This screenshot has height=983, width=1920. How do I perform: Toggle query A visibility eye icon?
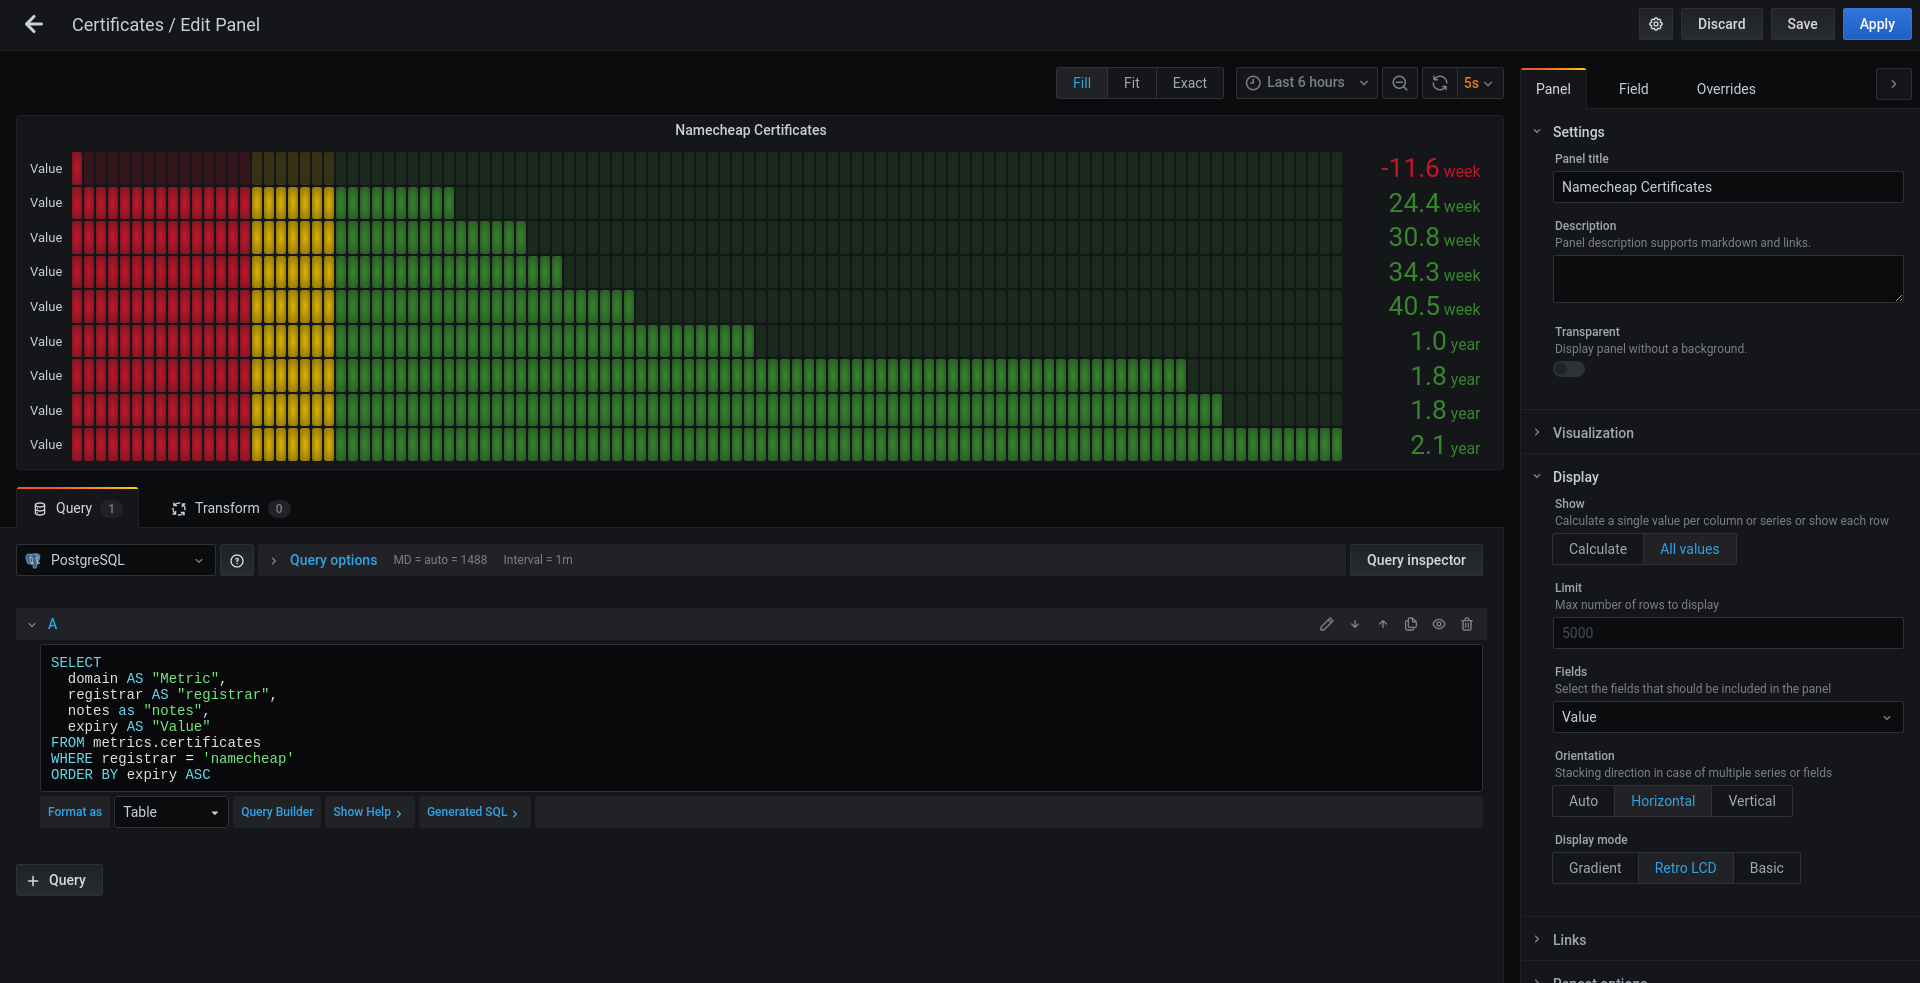pos(1439,624)
